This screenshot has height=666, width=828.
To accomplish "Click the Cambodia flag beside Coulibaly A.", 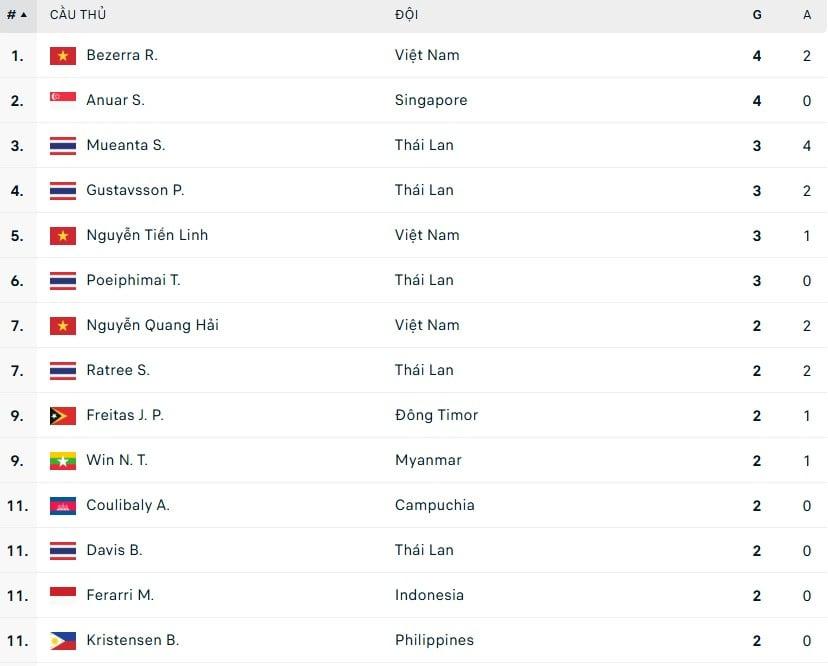I will click(x=63, y=505).
